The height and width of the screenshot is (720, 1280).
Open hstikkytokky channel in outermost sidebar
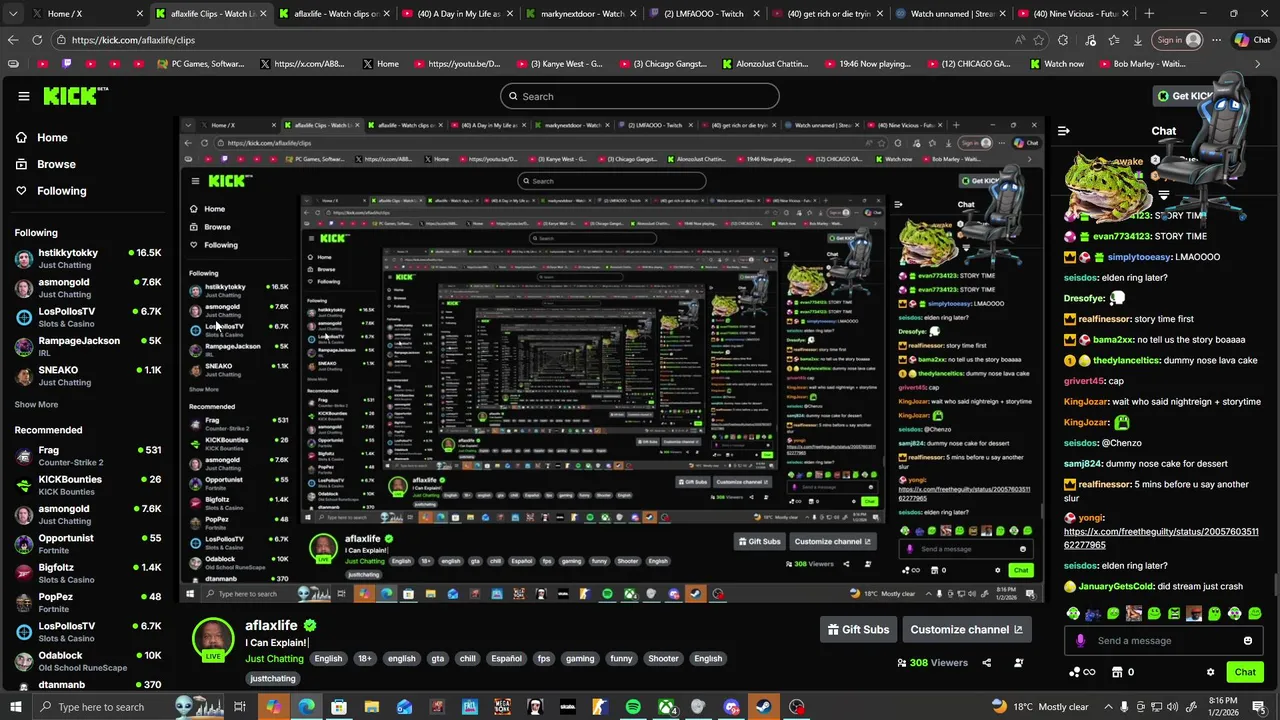point(88,259)
